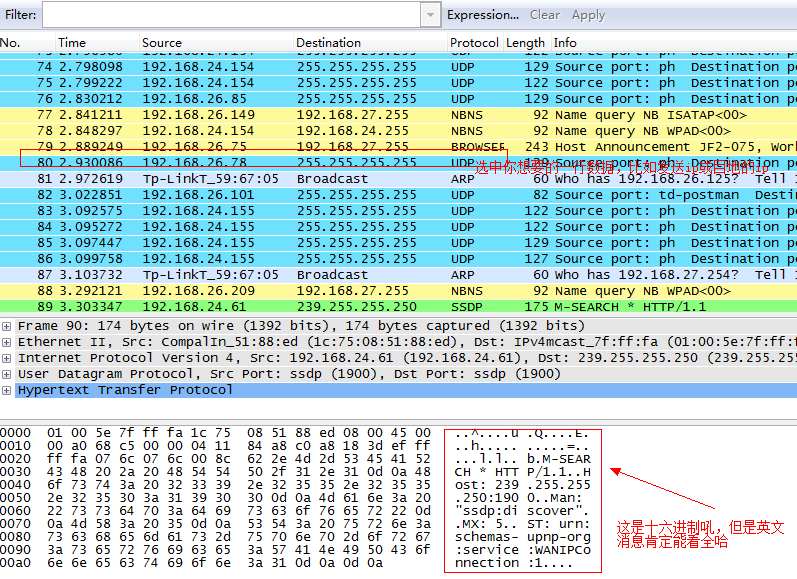
Task: Select packet 89 SSDP M-SEARCH row
Action: coord(398,307)
